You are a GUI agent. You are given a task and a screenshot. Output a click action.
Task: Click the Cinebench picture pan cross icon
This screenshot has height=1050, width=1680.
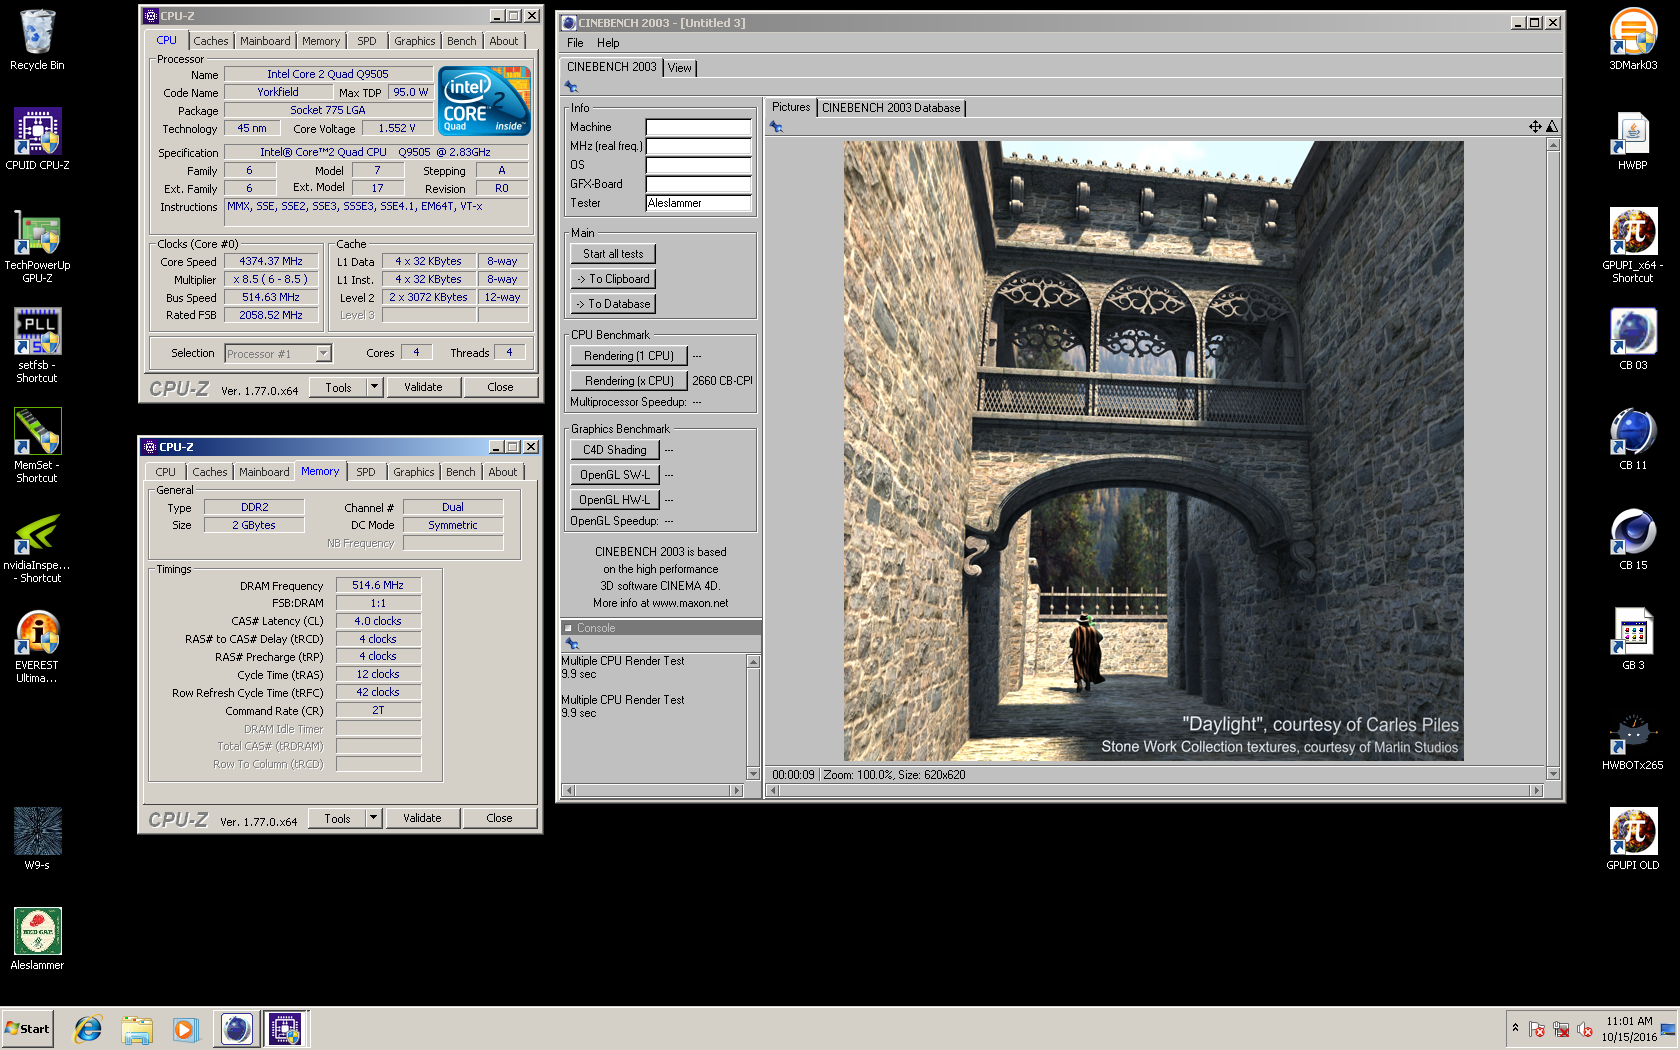pos(1534,127)
